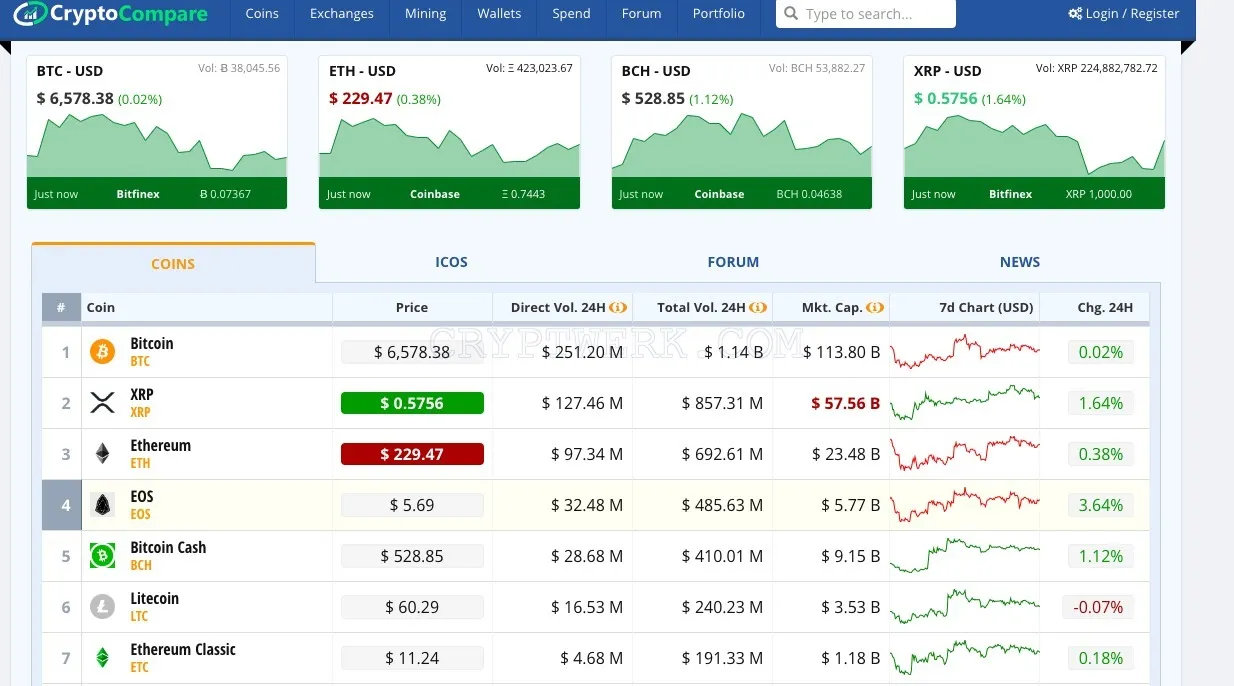Sort by the Coin column header
The image size is (1234, 686).
101,308
